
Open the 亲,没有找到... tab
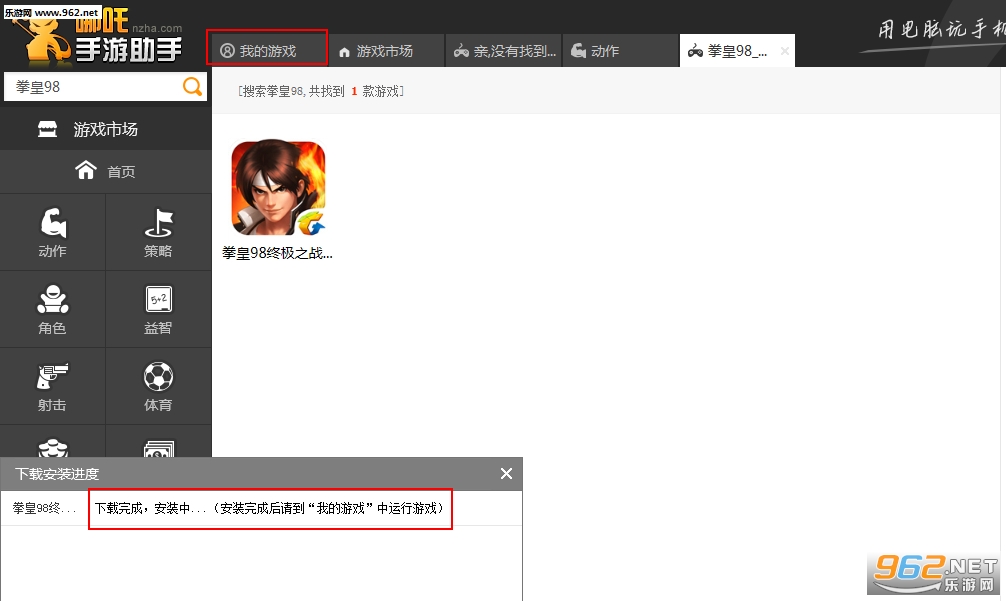coord(504,51)
